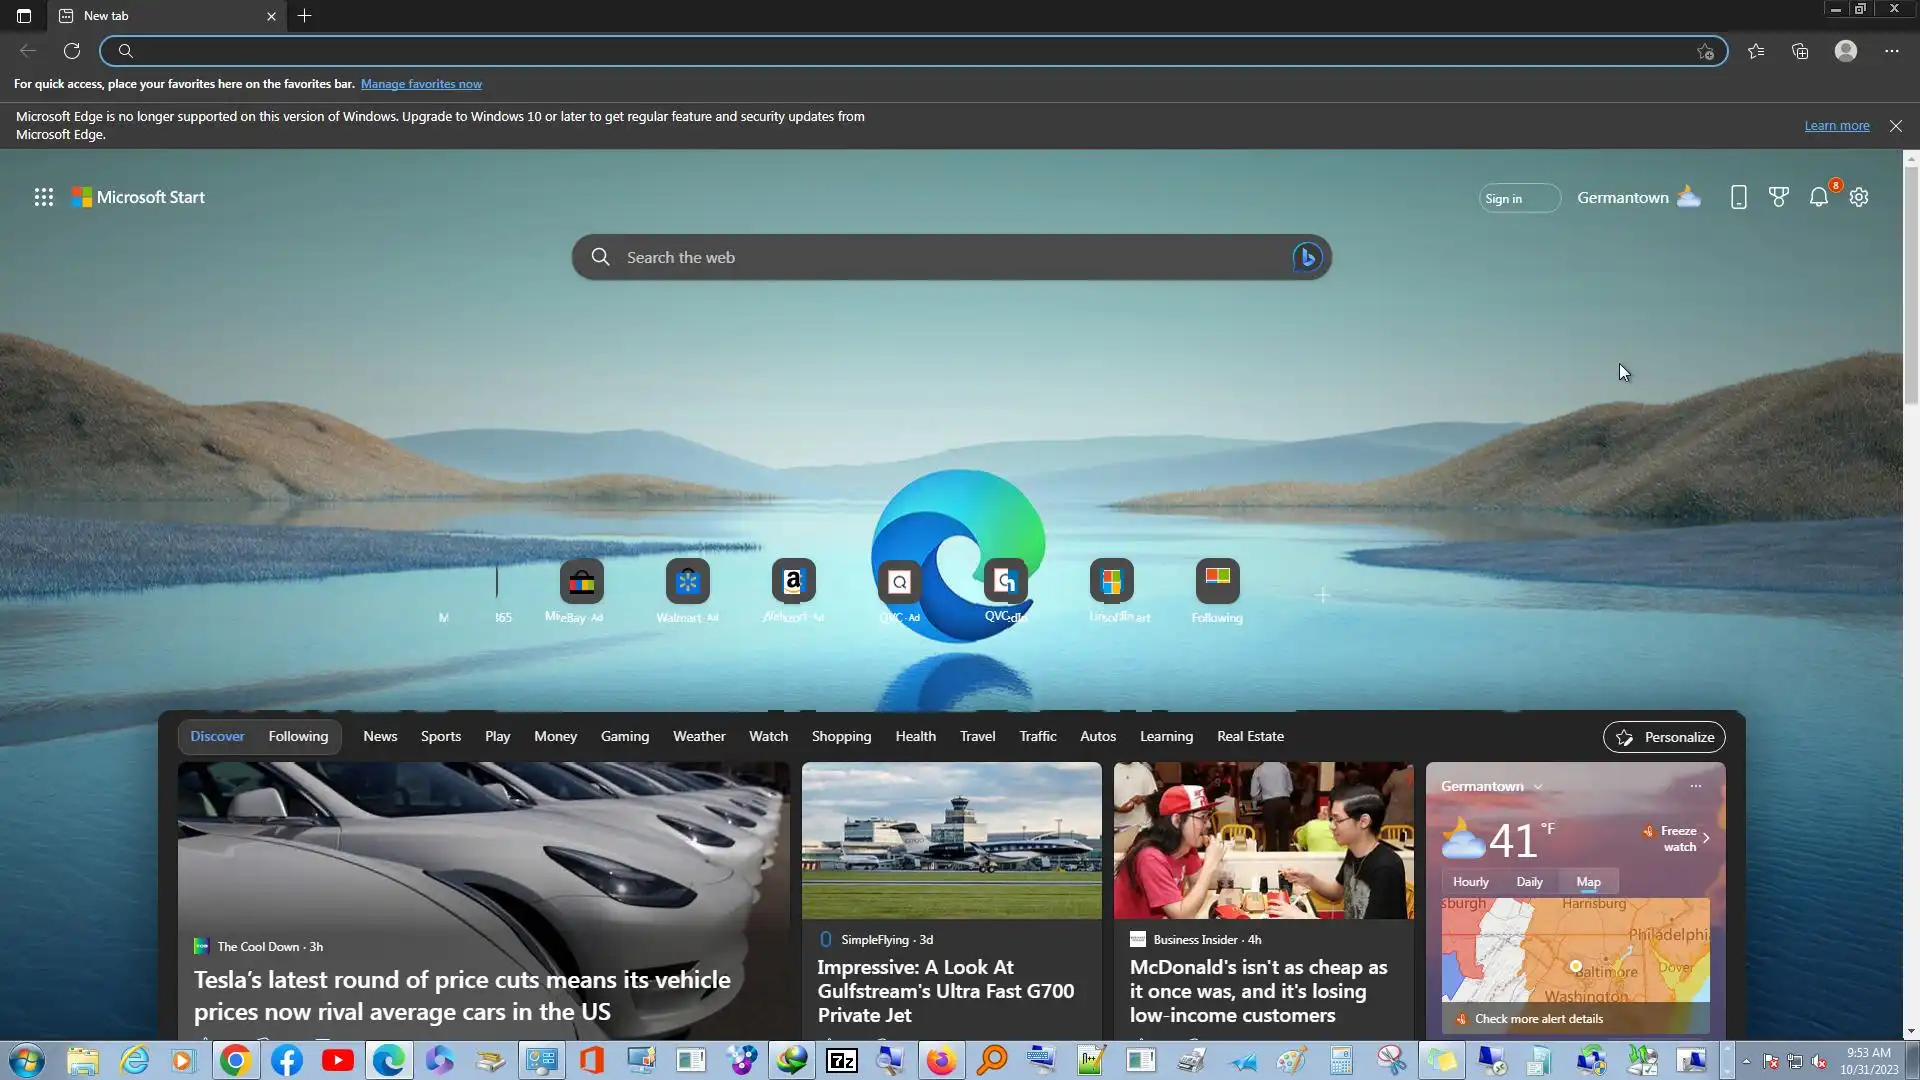Open page settings gear icon
This screenshot has height=1080, width=1920.
[1859, 197]
